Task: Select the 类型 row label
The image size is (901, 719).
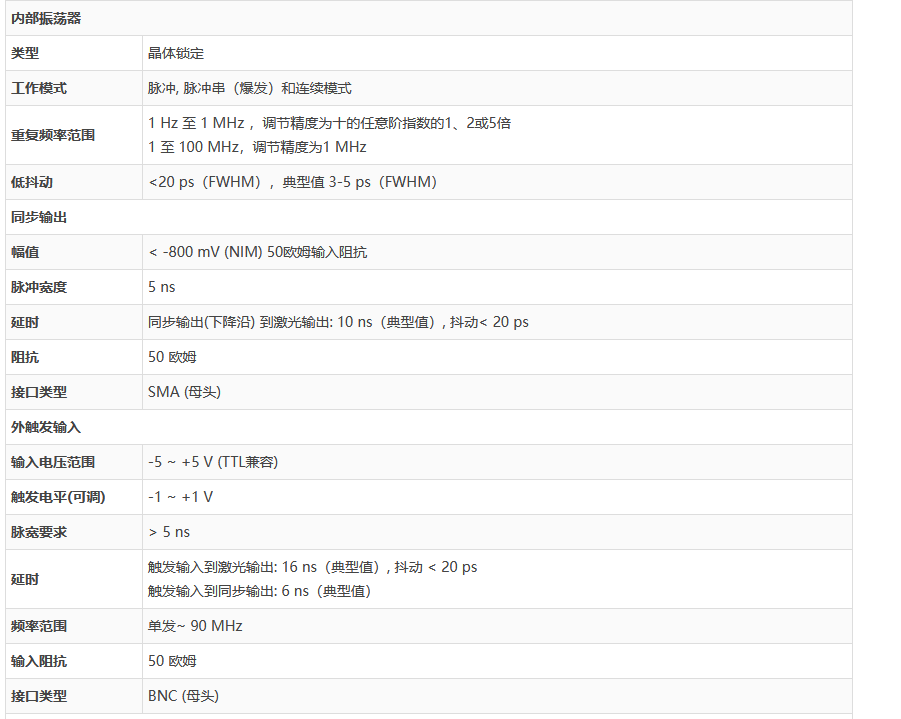Action: click(25, 53)
